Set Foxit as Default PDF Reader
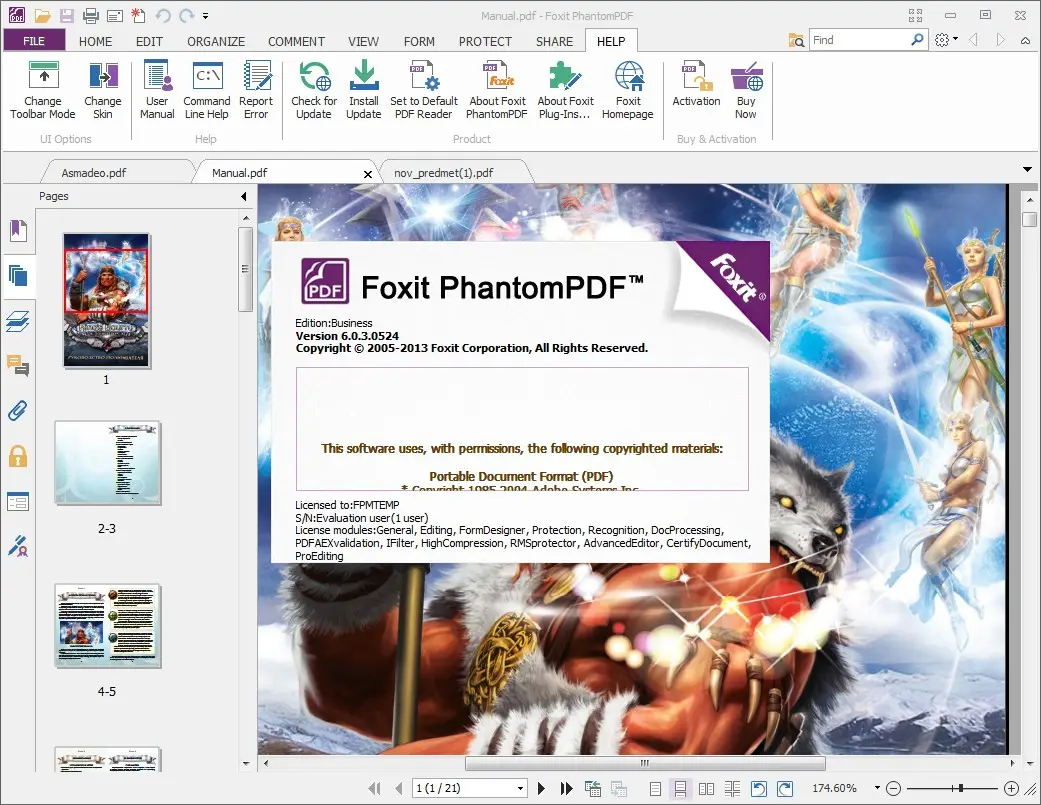Screen dimensions: 1041x805 (424, 90)
